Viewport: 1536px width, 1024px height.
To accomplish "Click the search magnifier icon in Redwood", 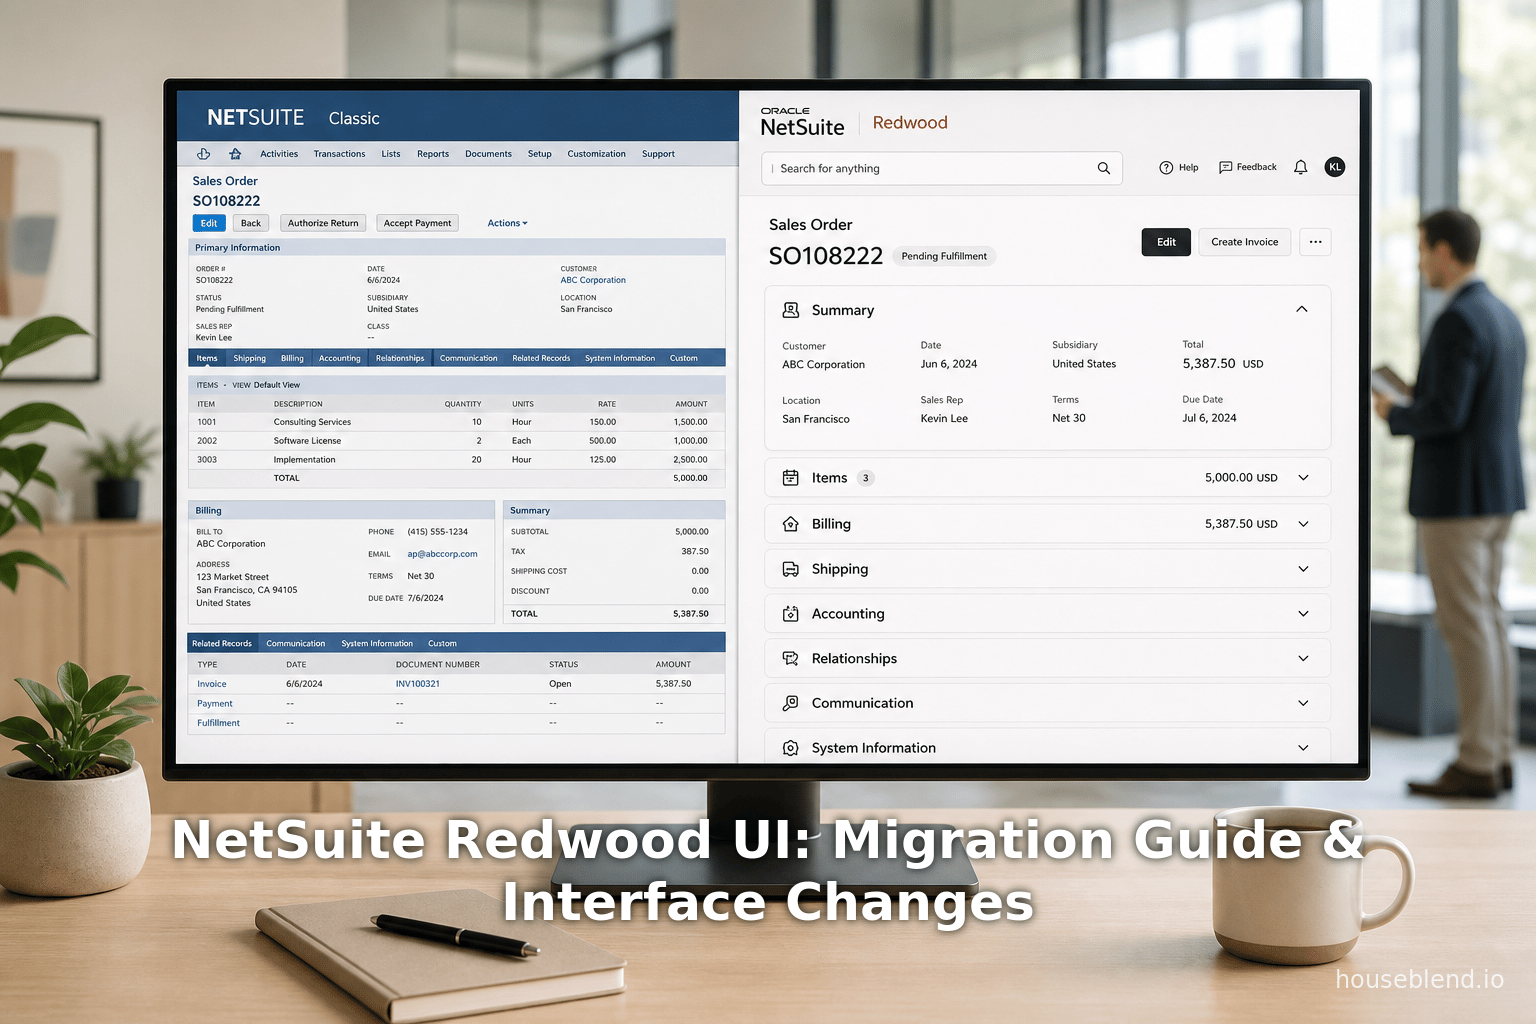I will tap(1104, 168).
